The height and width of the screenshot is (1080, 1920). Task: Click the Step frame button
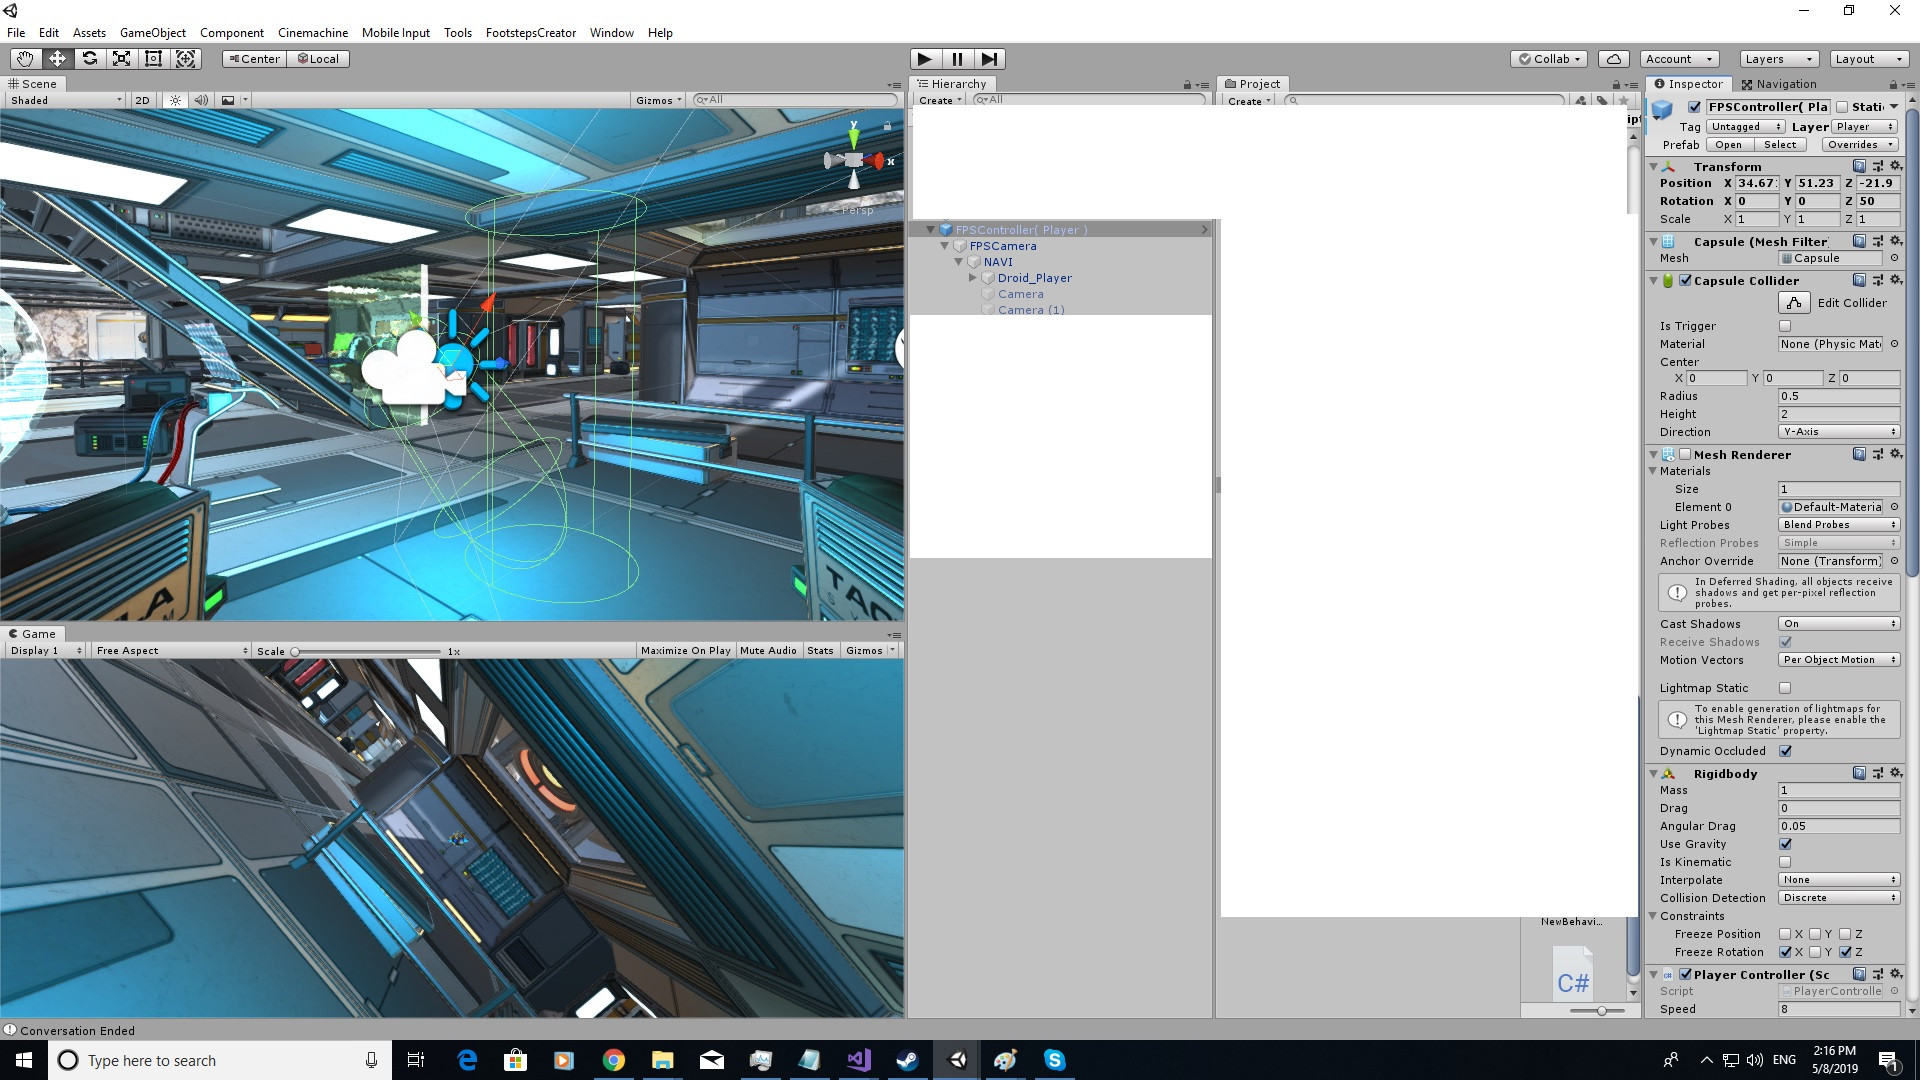coord(989,59)
